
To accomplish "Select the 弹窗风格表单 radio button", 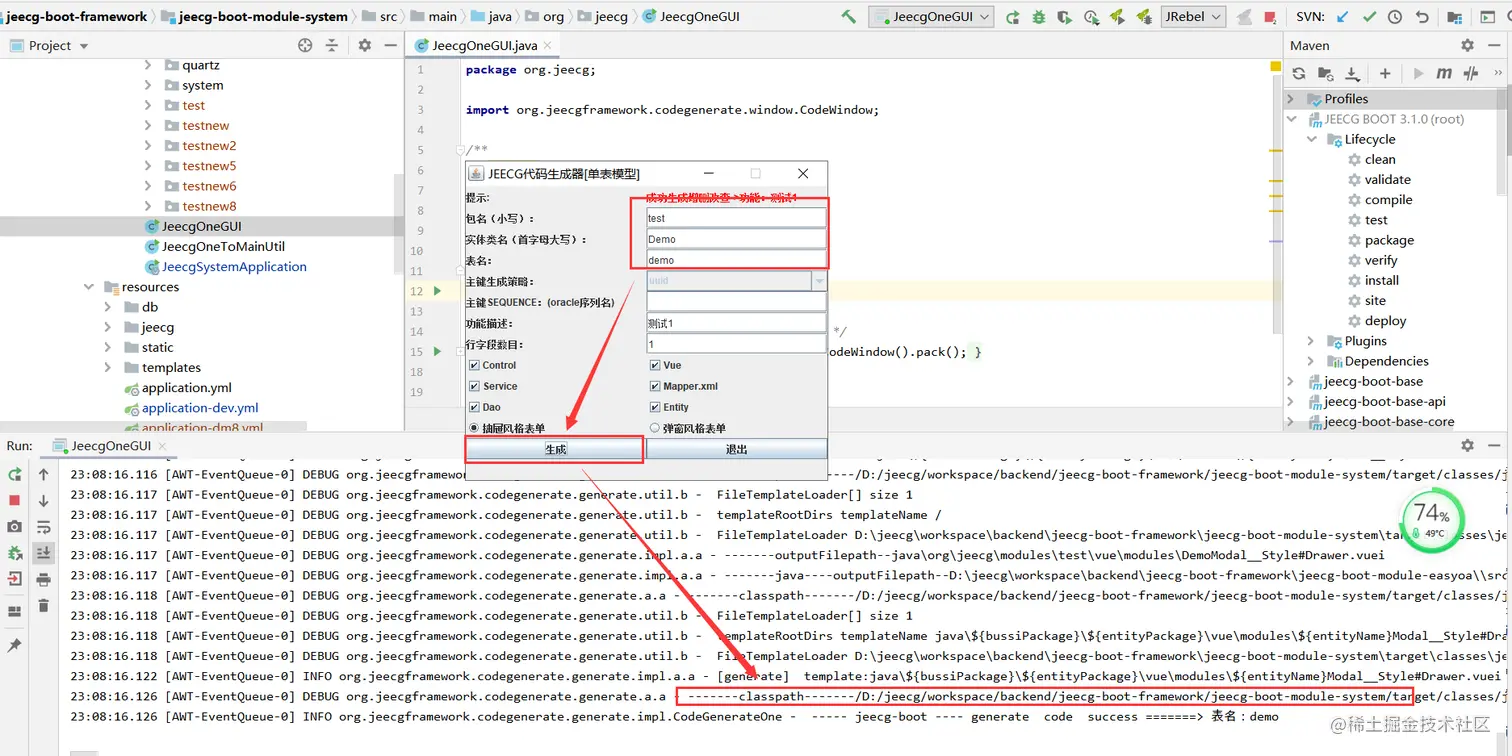I will (x=656, y=428).
